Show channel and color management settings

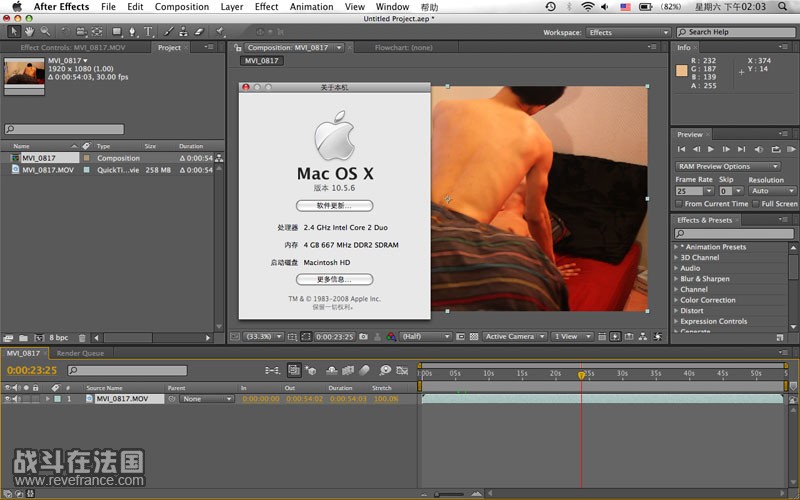coord(391,337)
